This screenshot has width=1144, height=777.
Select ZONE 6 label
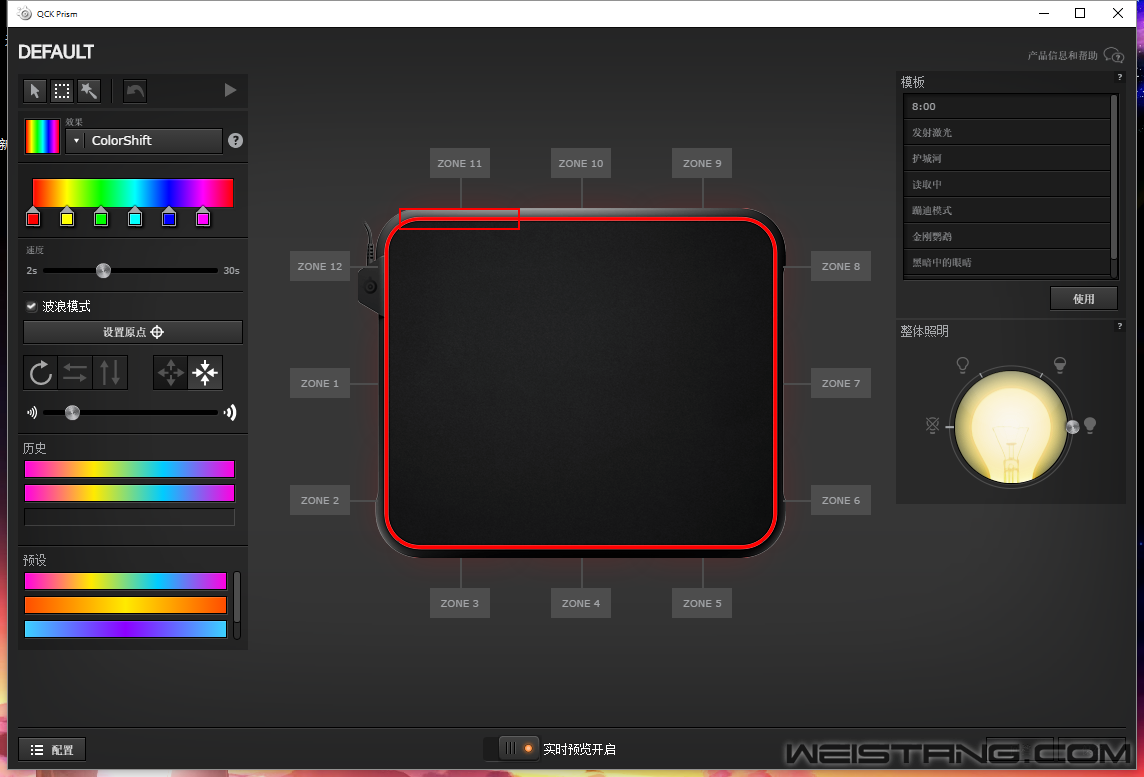click(840, 500)
